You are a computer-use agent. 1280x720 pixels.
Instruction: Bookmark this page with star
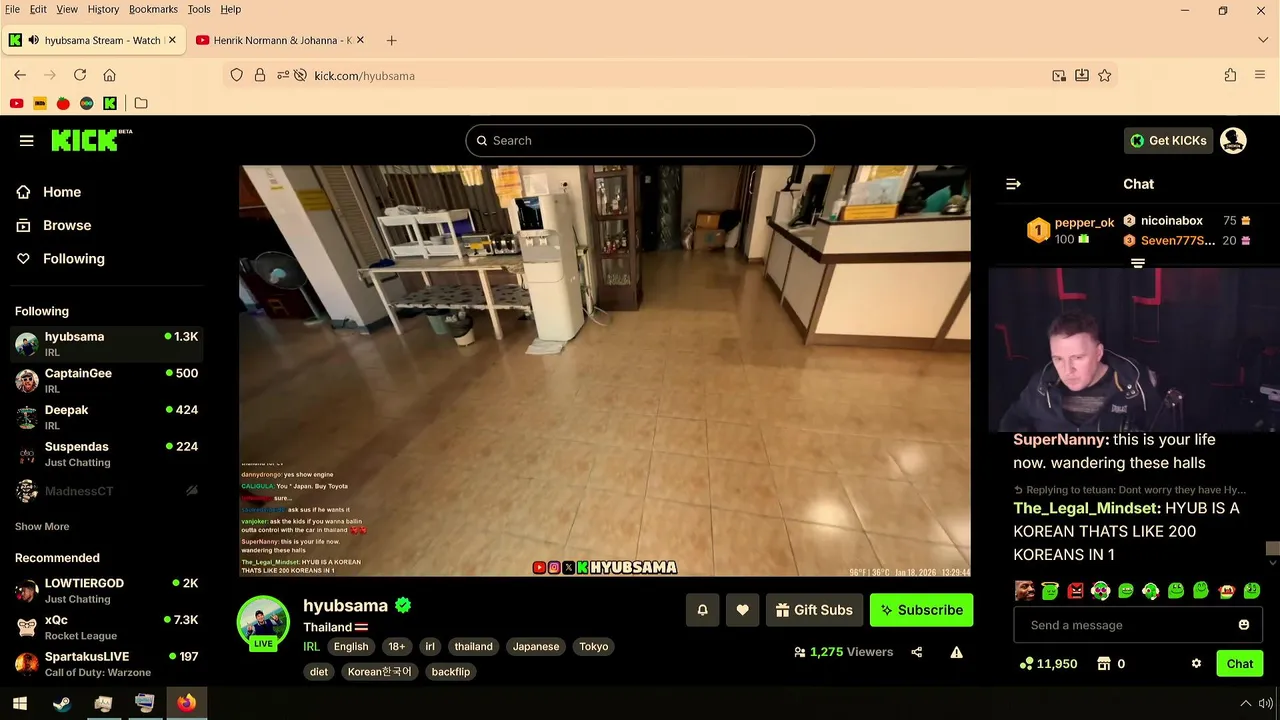coord(1105,75)
